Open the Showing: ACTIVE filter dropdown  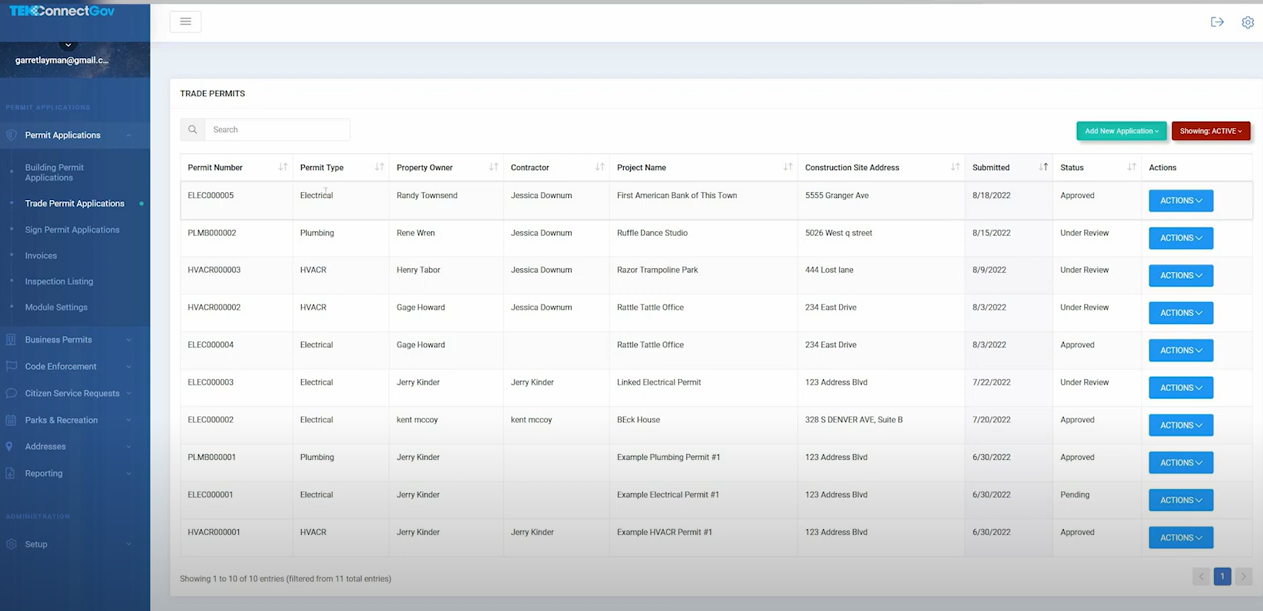click(x=1210, y=130)
